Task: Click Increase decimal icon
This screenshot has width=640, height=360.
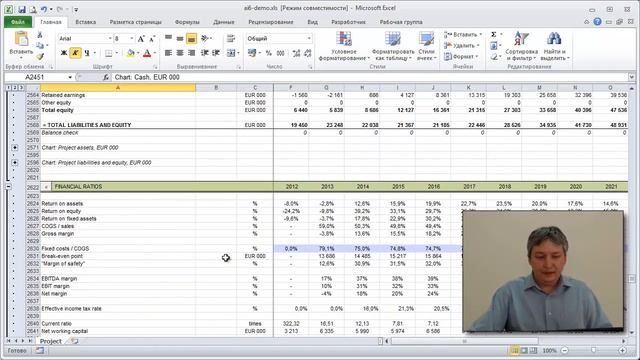Action: [296, 53]
